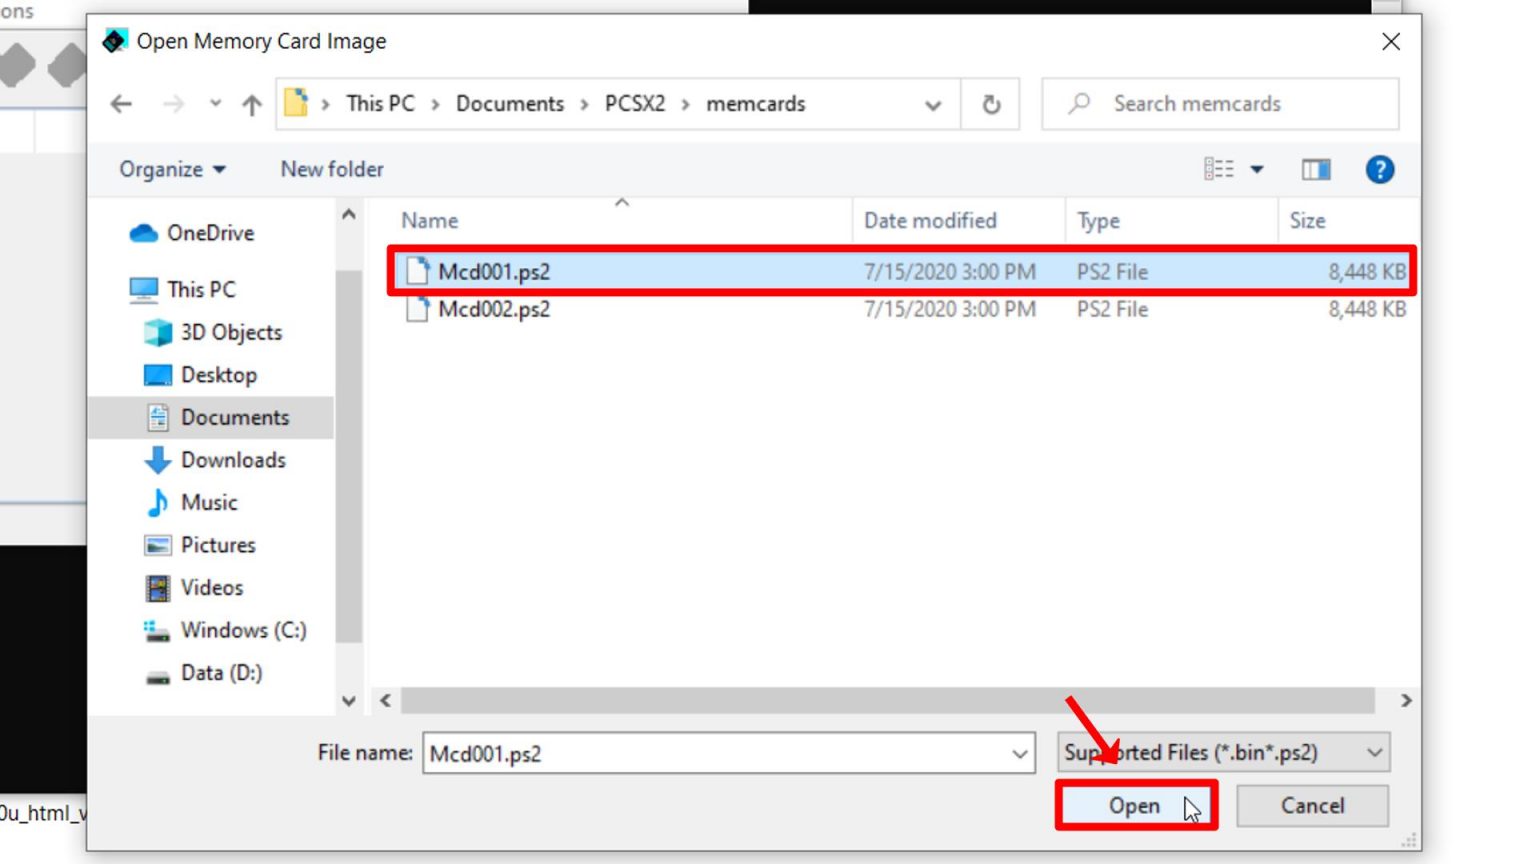This screenshot has height=864, width=1536.
Task: Navigate to Documents via breadcrumb
Action: 509,103
